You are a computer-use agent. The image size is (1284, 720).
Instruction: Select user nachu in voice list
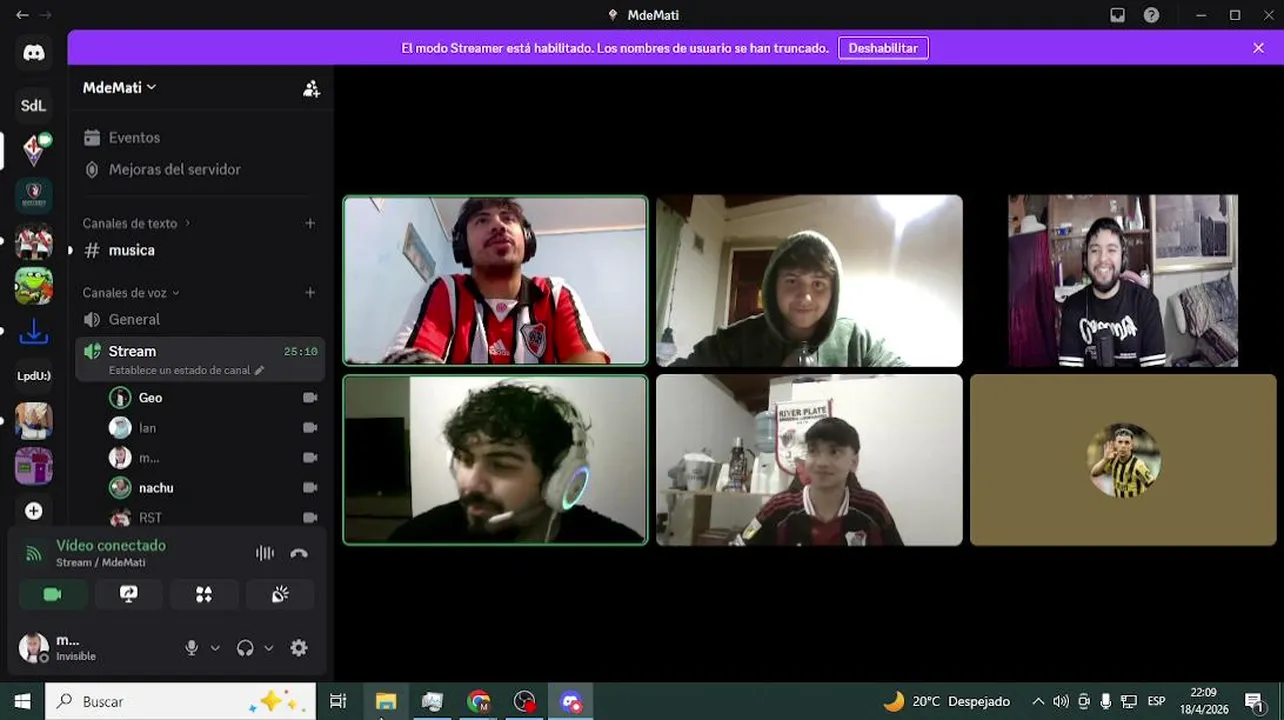(213, 488)
